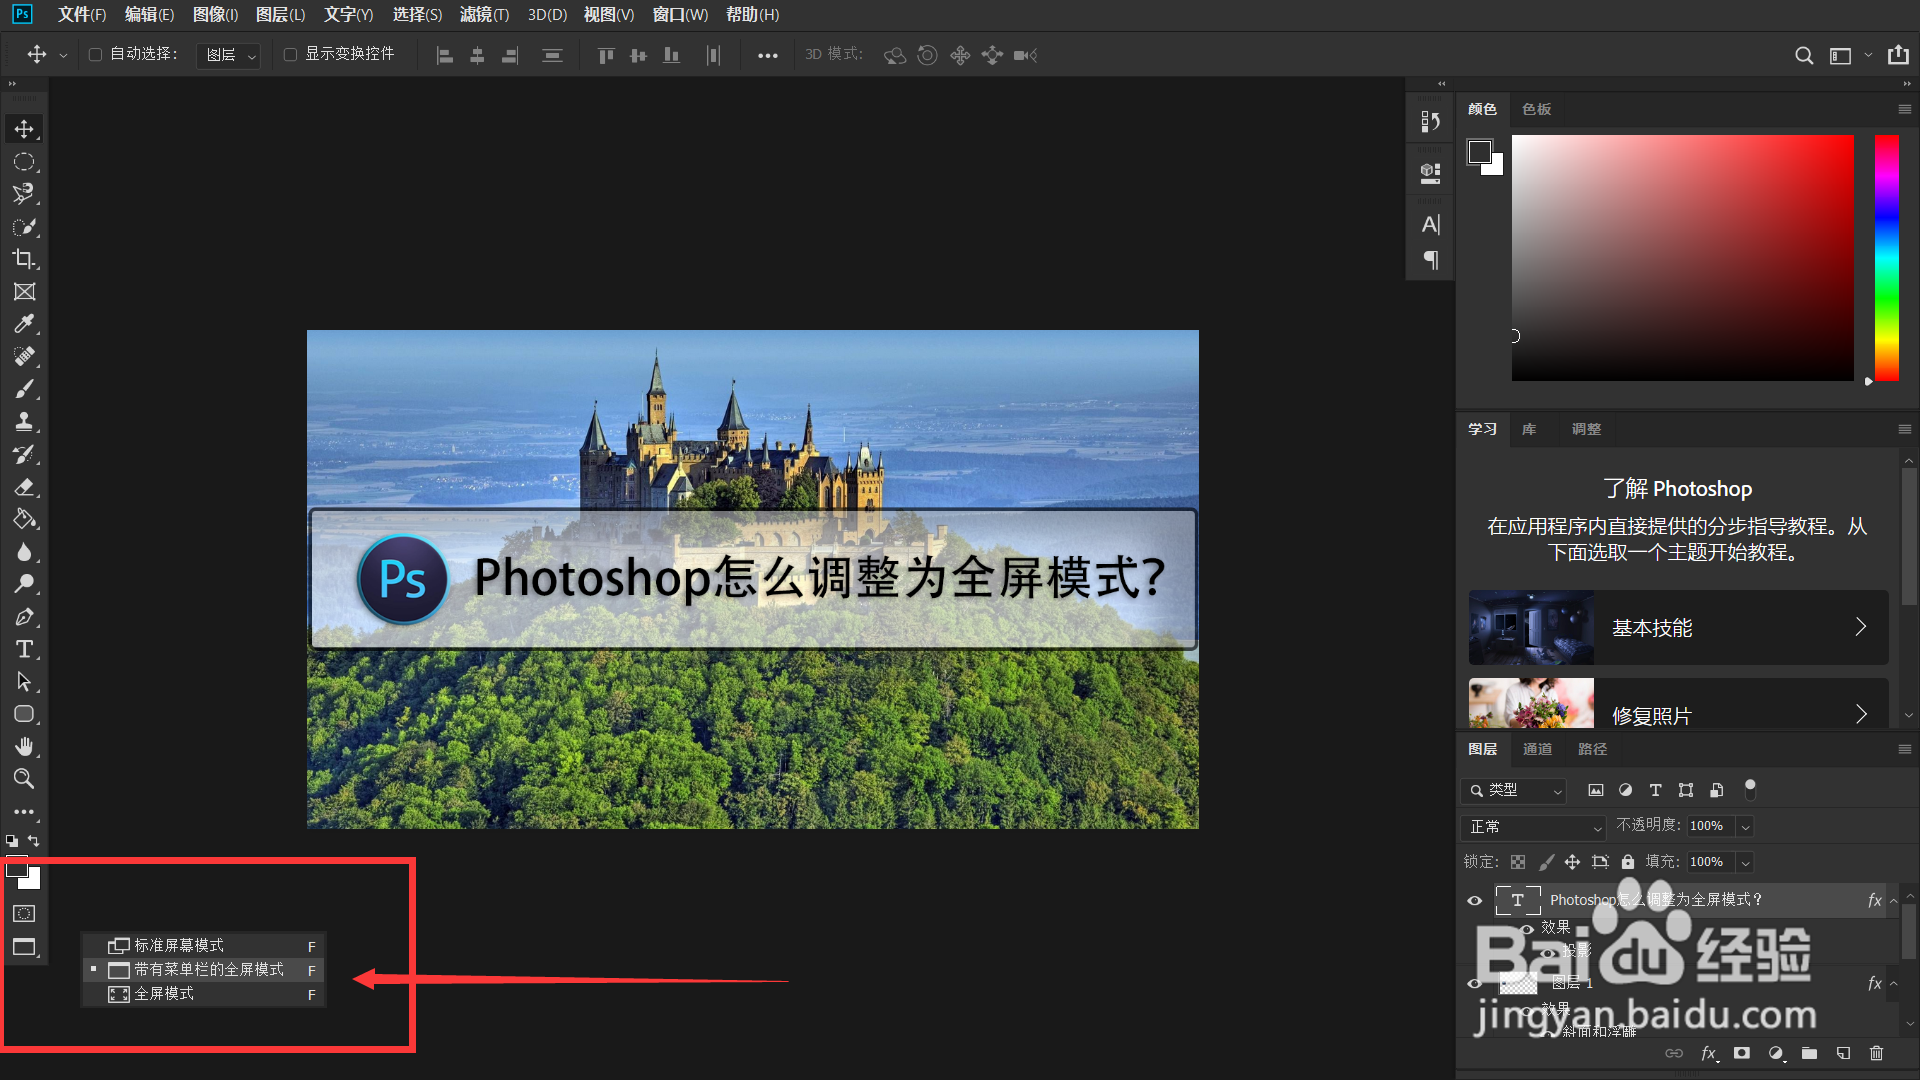Enable the Auto-Select checkbox

(x=95, y=54)
